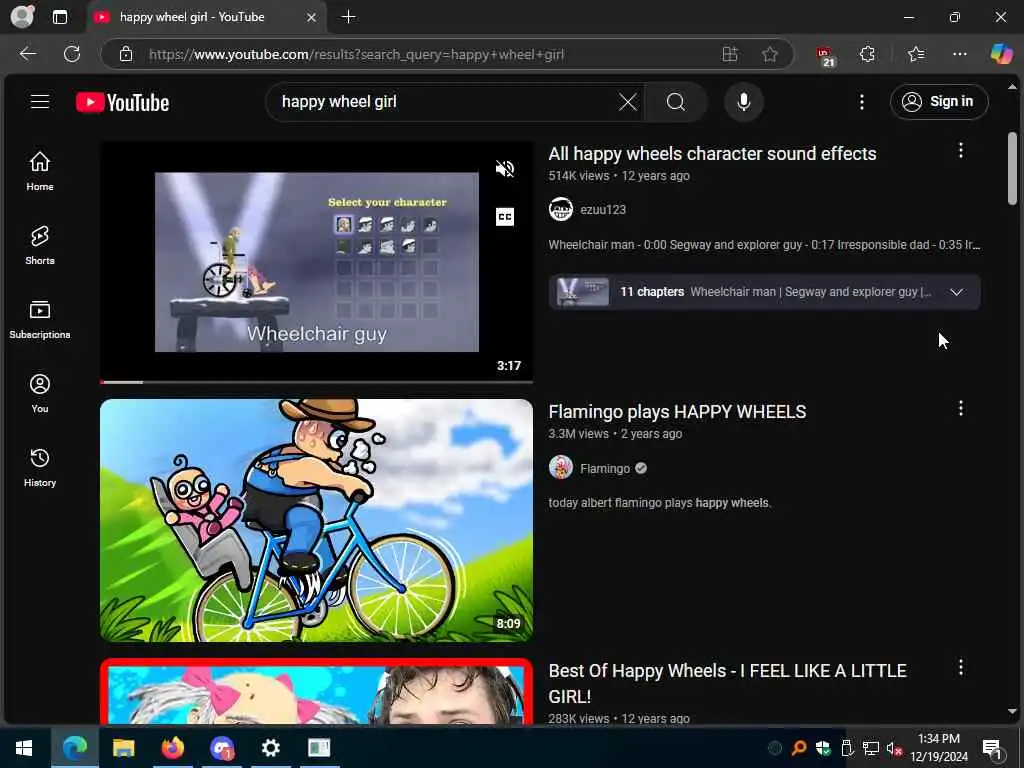
Task: View site information lock icon
Action: [126, 54]
